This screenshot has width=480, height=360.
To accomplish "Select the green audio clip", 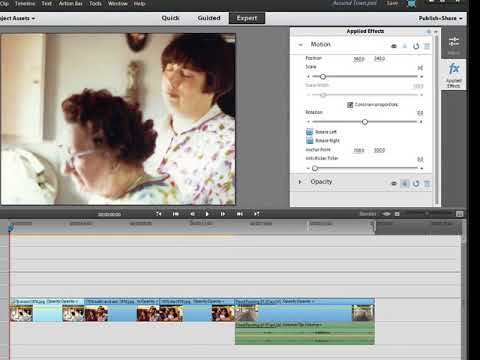I will pos(305,333).
